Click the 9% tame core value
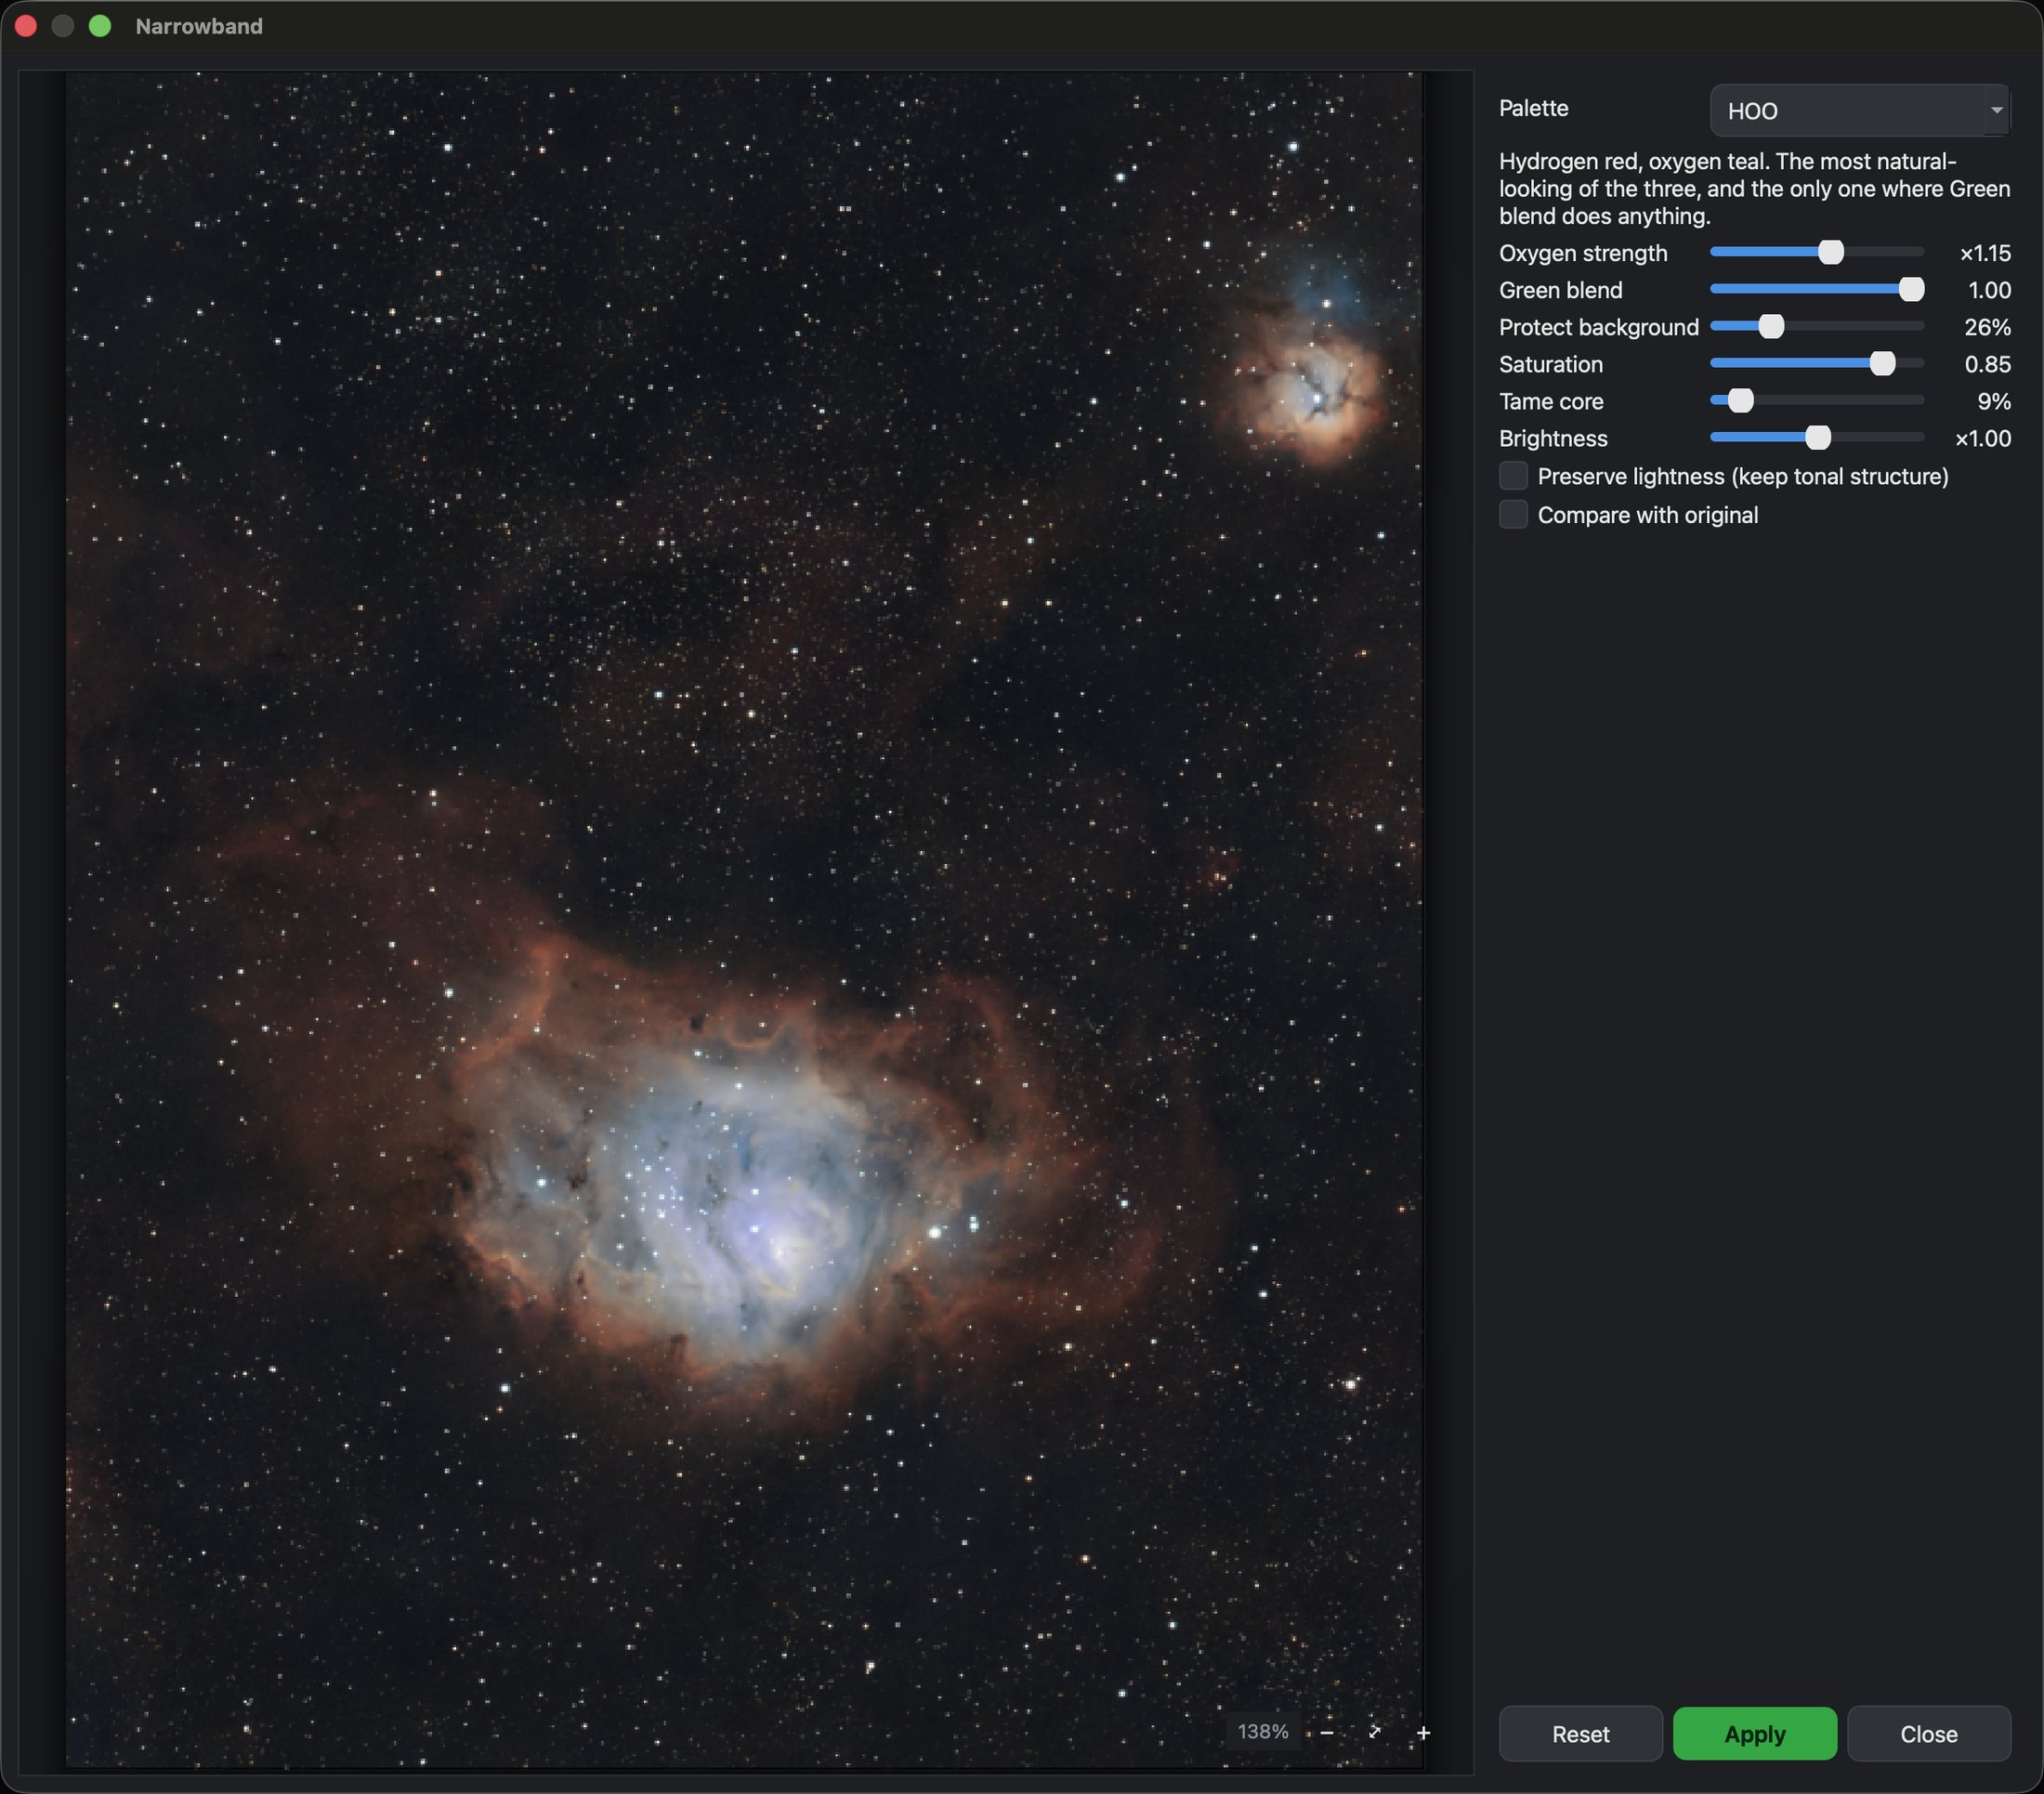 [x=1994, y=401]
